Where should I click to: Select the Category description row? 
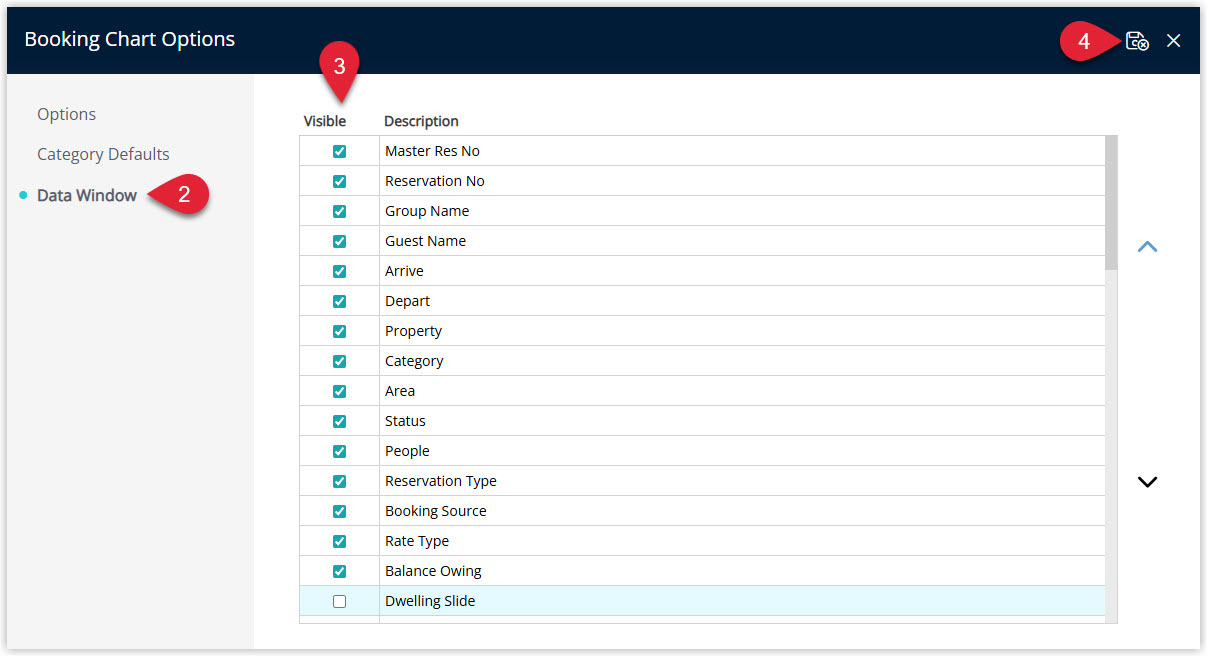(742, 361)
